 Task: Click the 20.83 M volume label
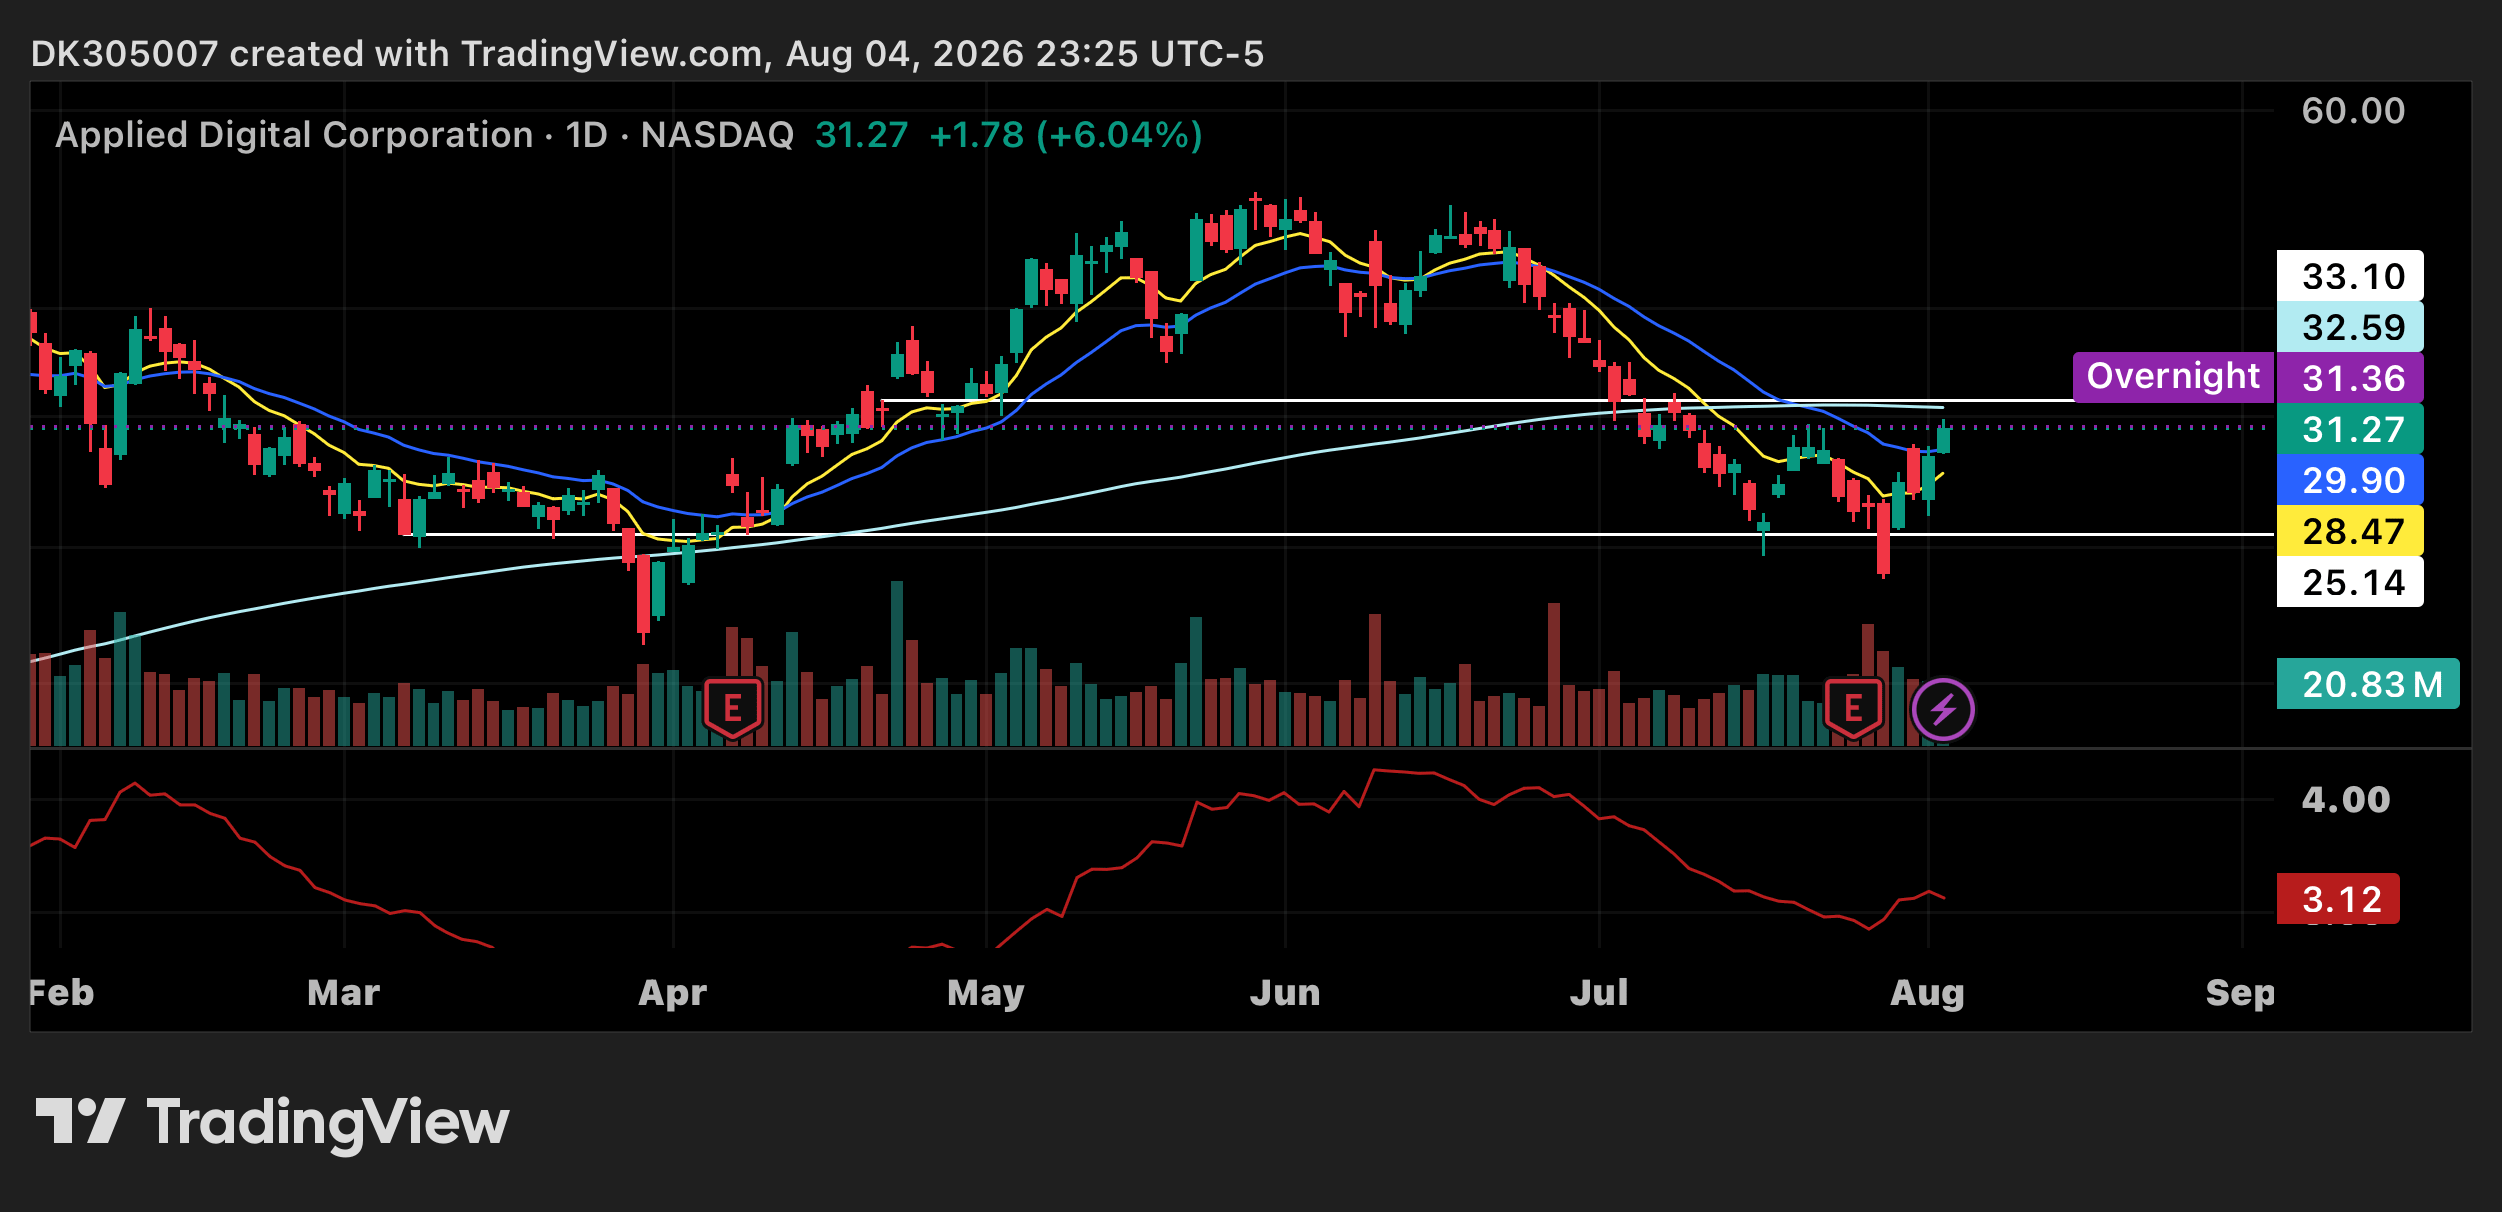pyautogui.click(x=2368, y=684)
